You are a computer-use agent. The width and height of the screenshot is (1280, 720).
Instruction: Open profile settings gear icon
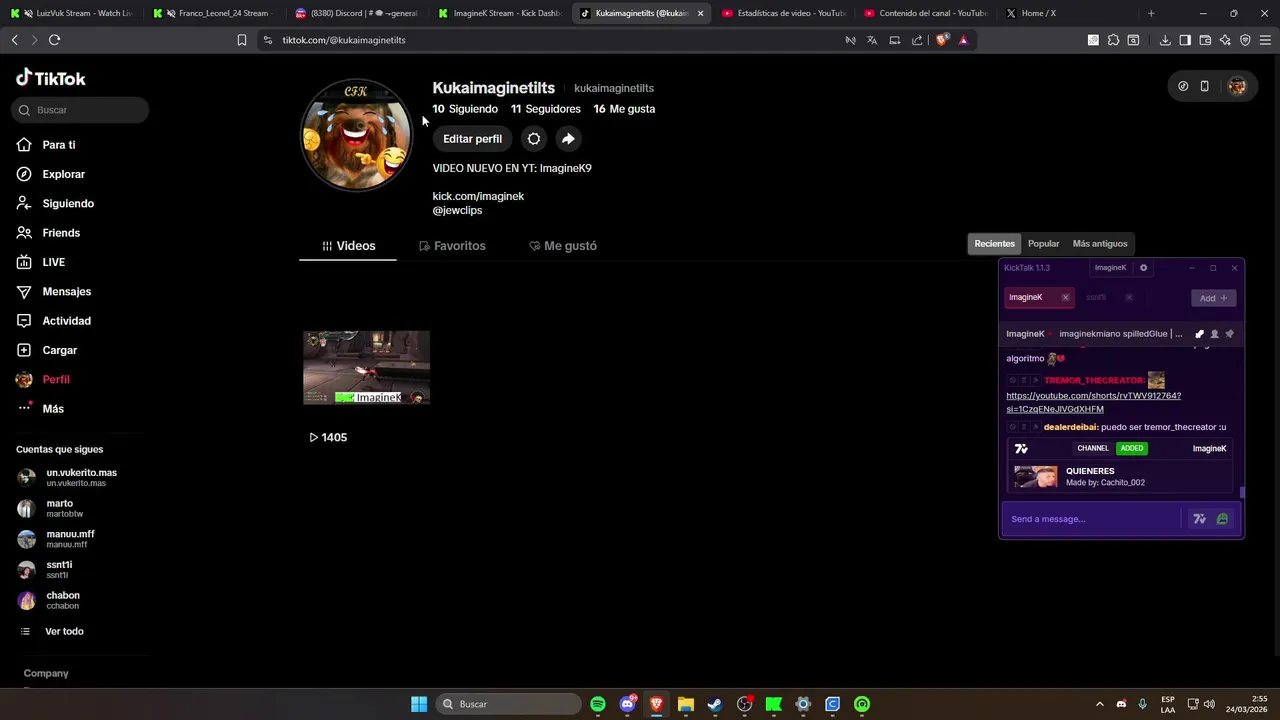pos(534,139)
